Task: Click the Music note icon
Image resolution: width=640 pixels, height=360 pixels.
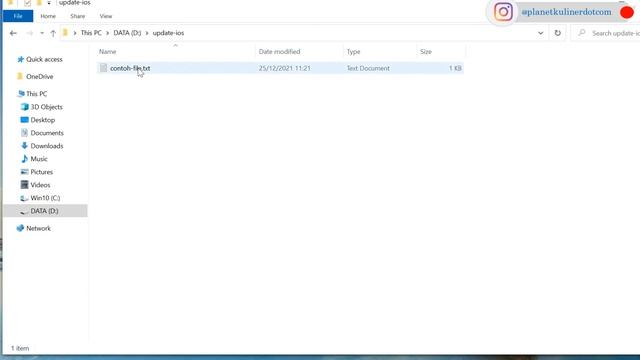Action: [x=24, y=159]
